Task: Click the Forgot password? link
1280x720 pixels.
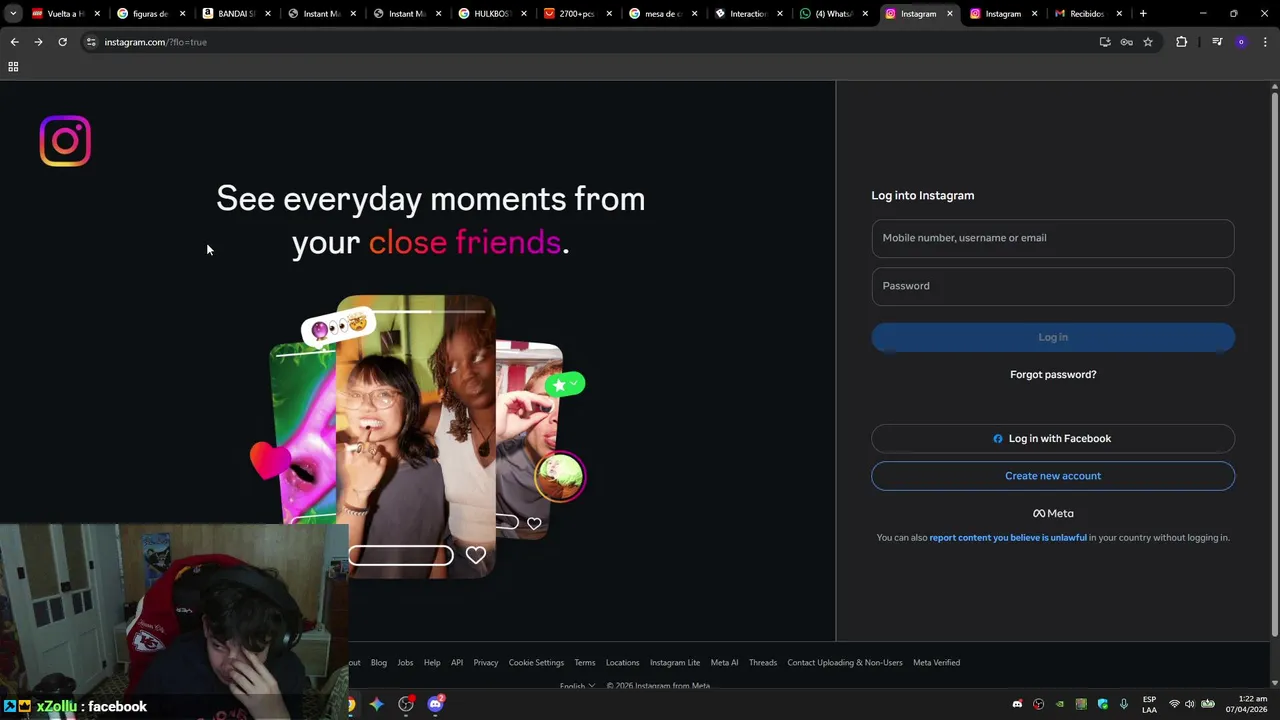Action: click(x=1053, y=374)
